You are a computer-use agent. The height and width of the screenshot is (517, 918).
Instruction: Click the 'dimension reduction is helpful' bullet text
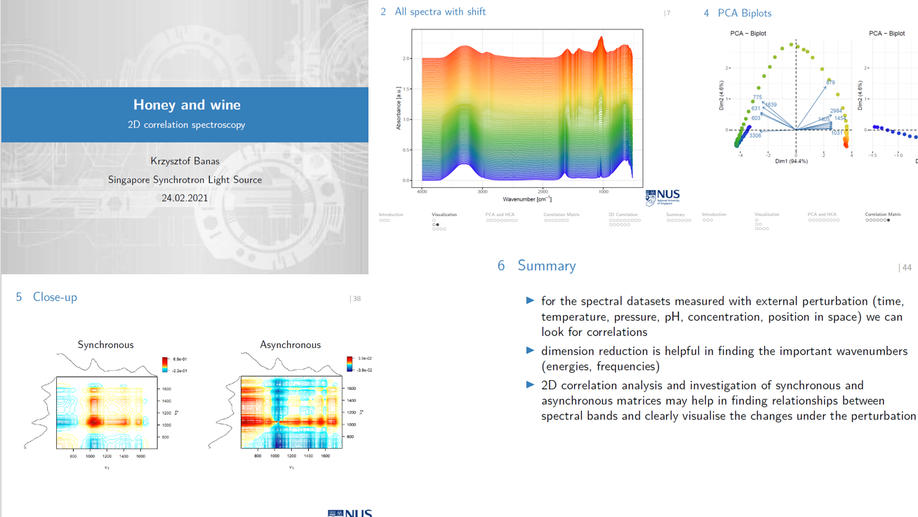[x=724, y=358]
